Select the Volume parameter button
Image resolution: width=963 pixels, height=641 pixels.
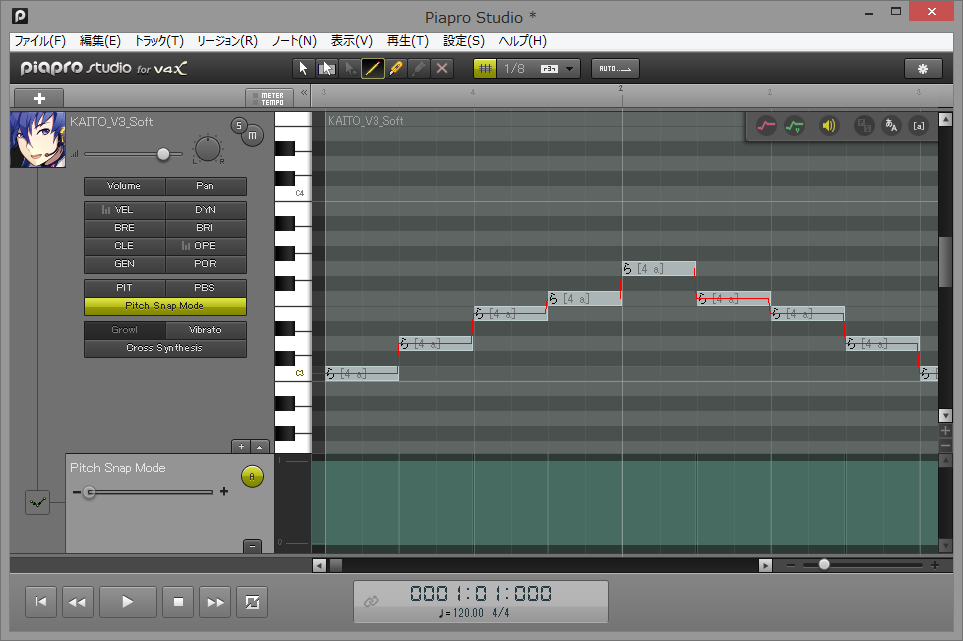[x=125, y=186]
